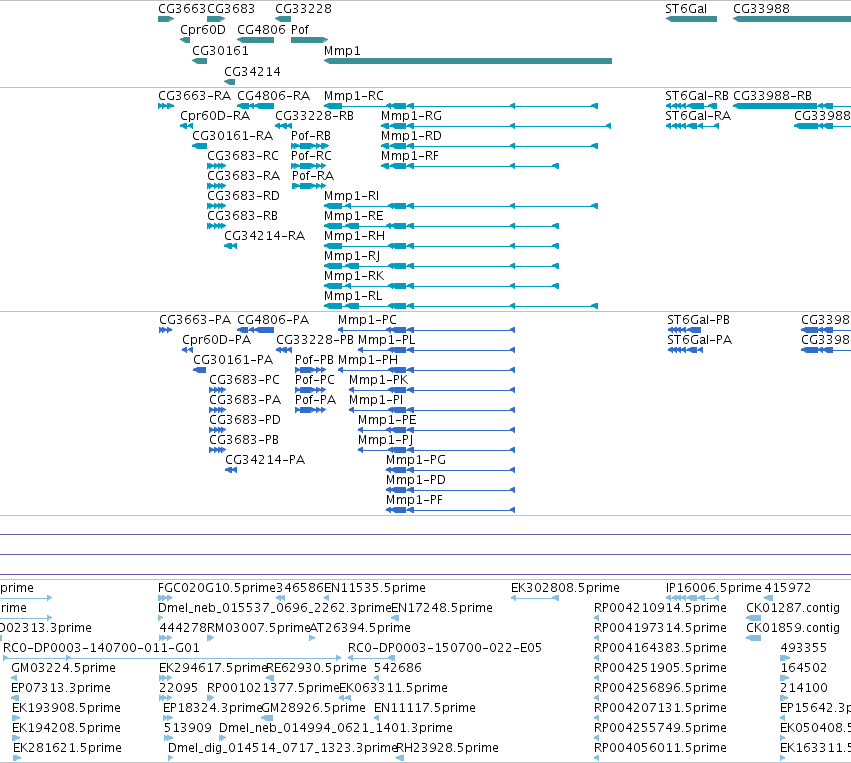851x763 pixels.
Task: Select the CG30161-RA transcript
Action: point(200,146)
